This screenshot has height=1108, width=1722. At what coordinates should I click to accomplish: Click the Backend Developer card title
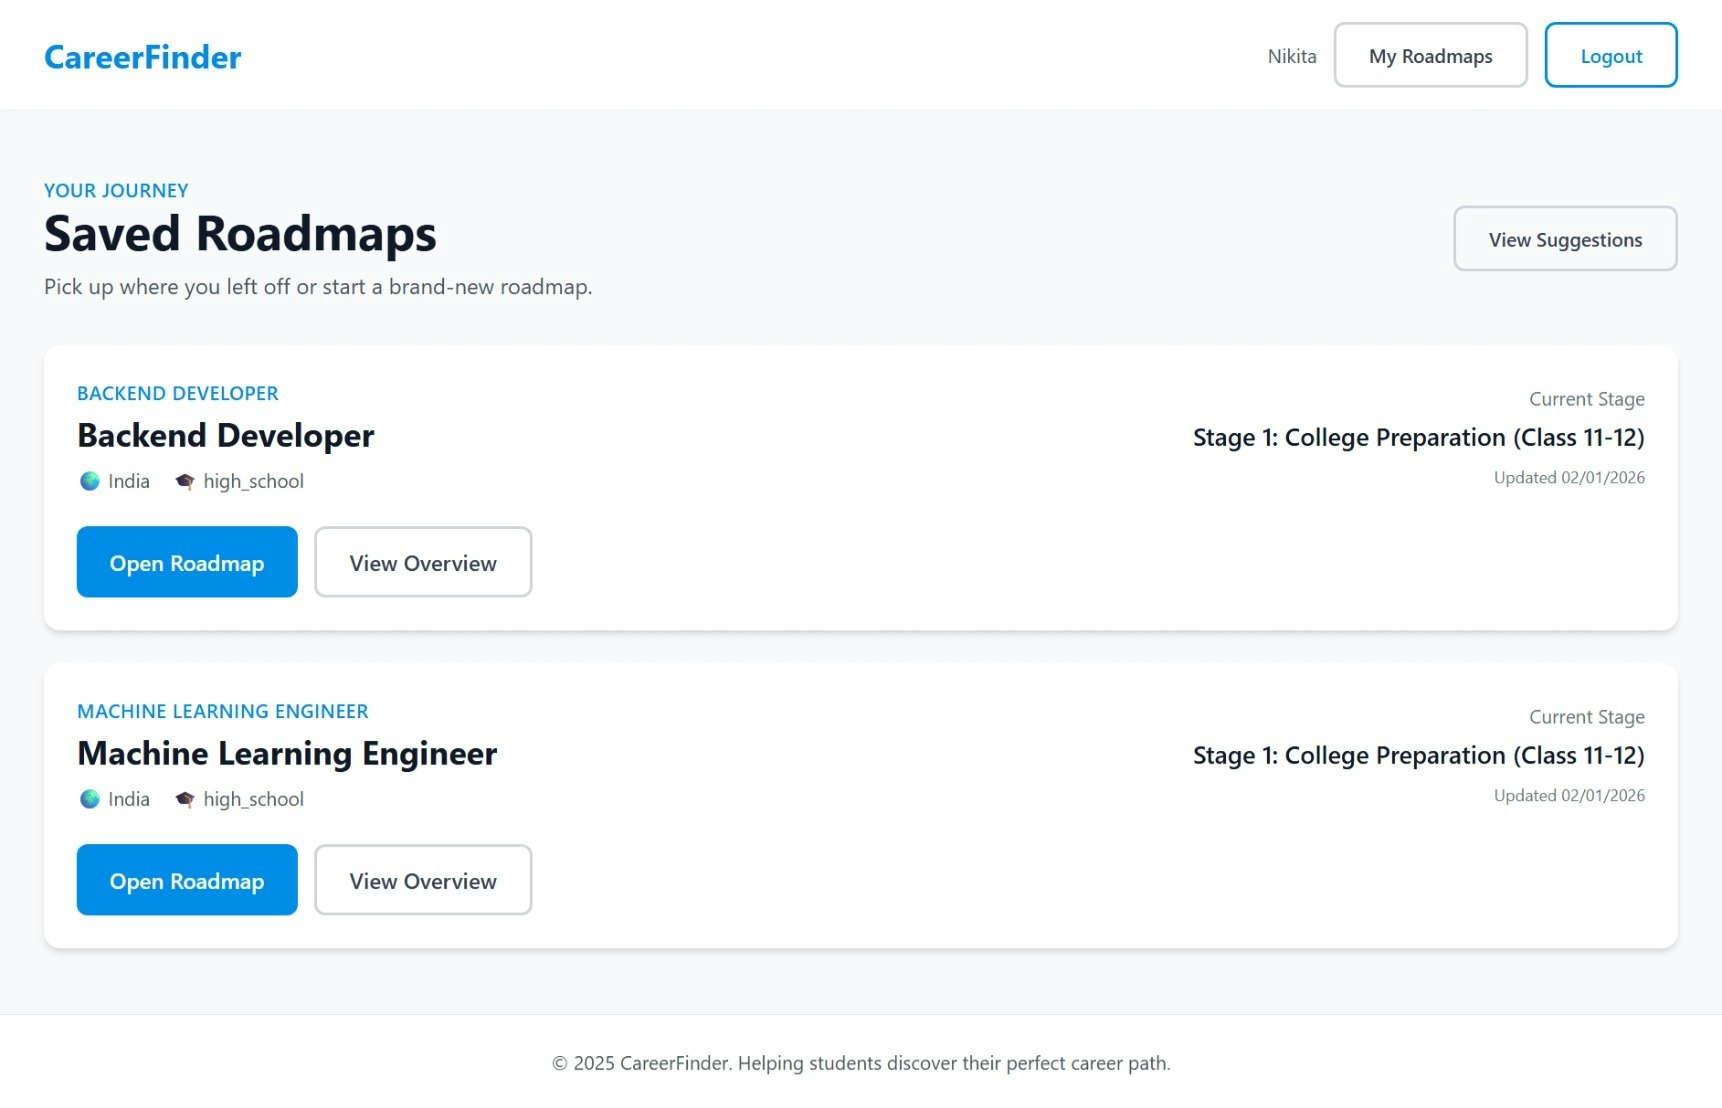pos(226,435)
